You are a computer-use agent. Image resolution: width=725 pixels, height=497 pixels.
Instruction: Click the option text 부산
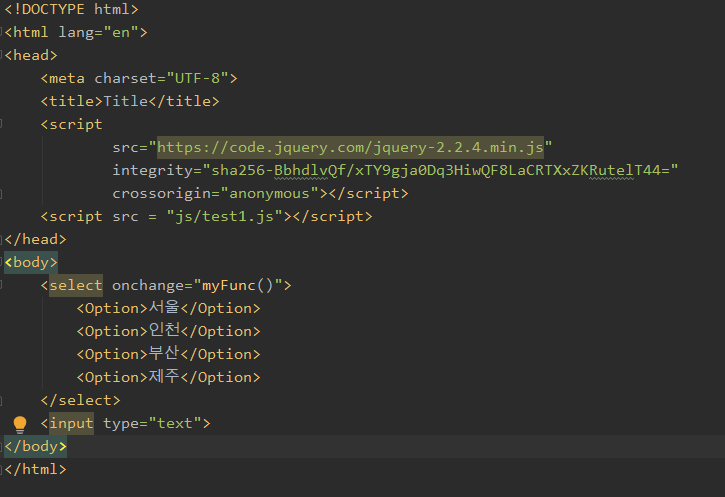(164, 354)
